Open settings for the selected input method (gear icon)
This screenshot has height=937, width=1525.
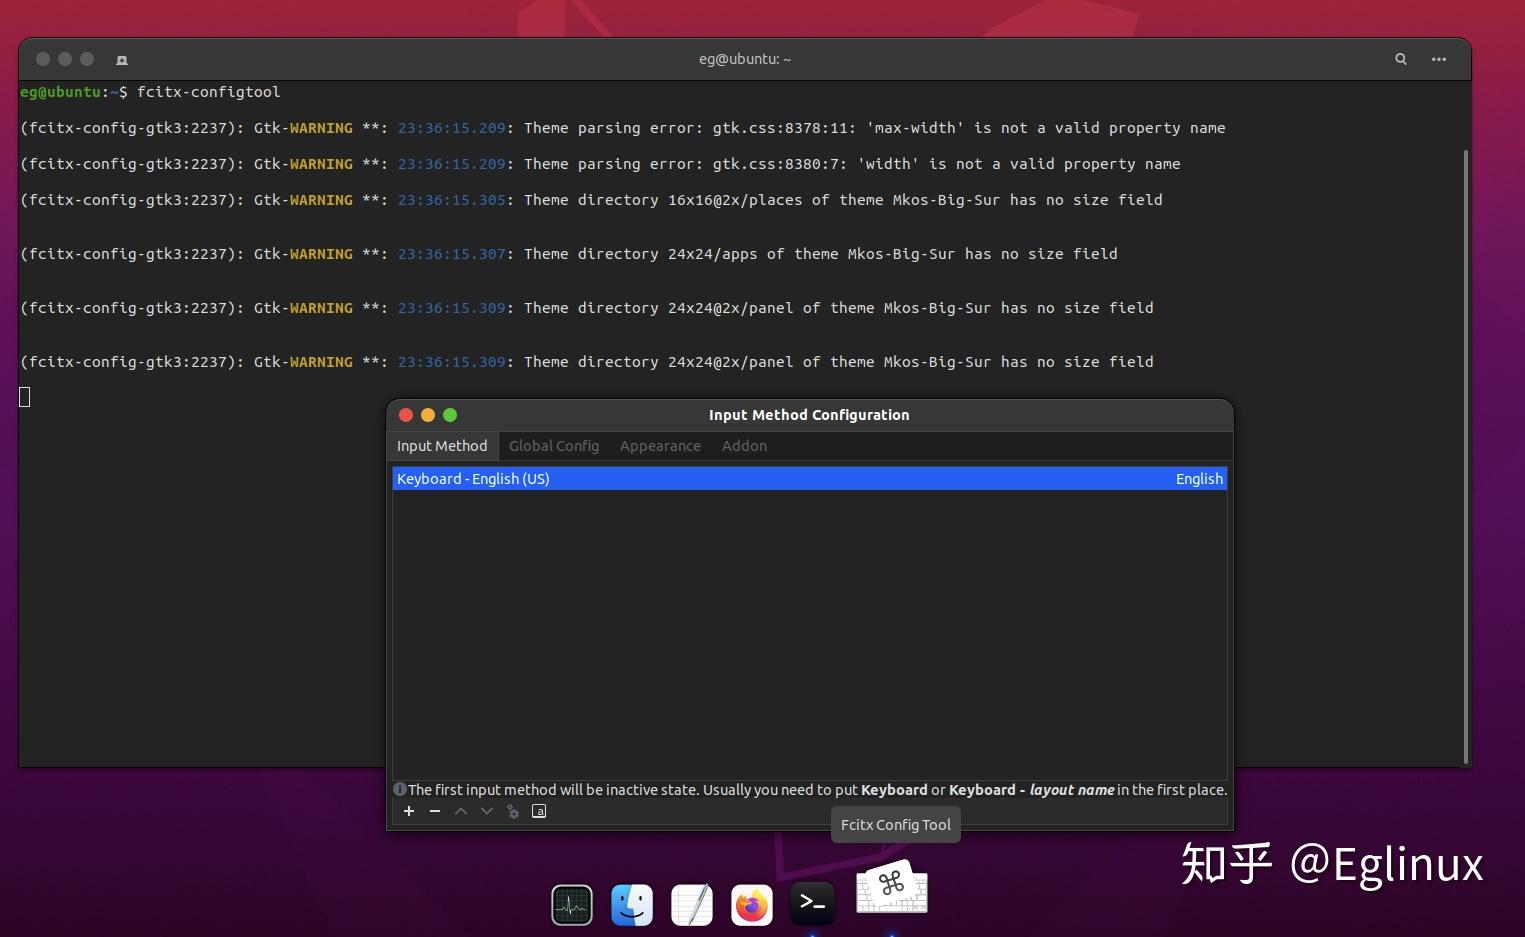coord(513,811)
